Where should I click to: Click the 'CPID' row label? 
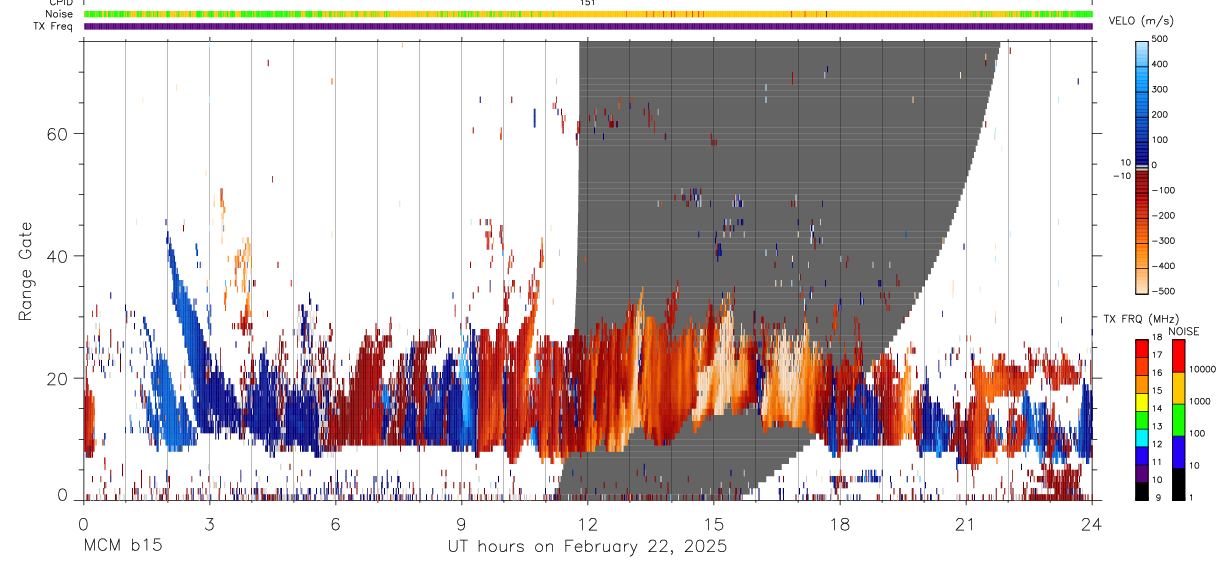(x=62, y=3)
